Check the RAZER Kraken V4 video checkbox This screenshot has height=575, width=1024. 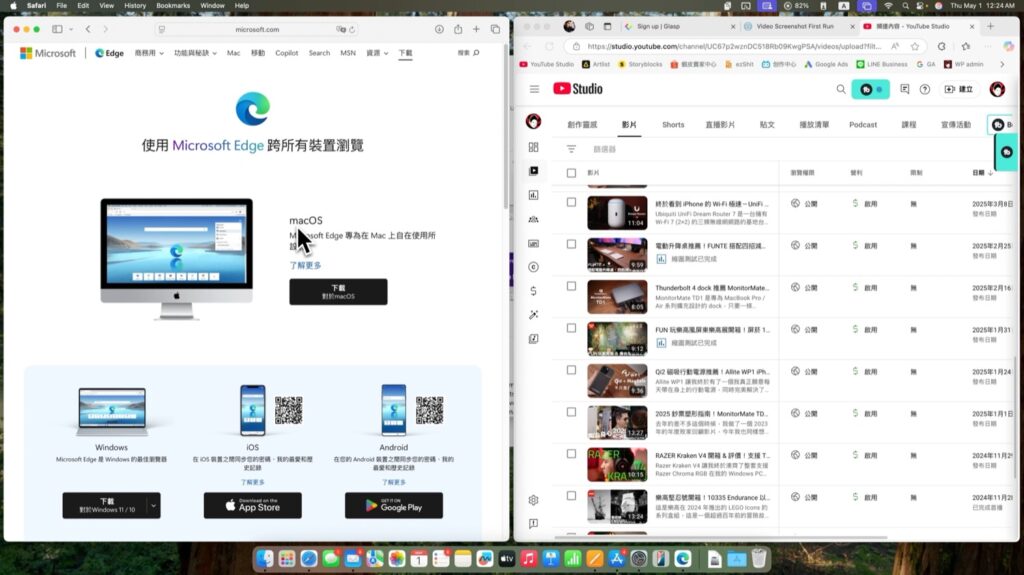point(571,454)
